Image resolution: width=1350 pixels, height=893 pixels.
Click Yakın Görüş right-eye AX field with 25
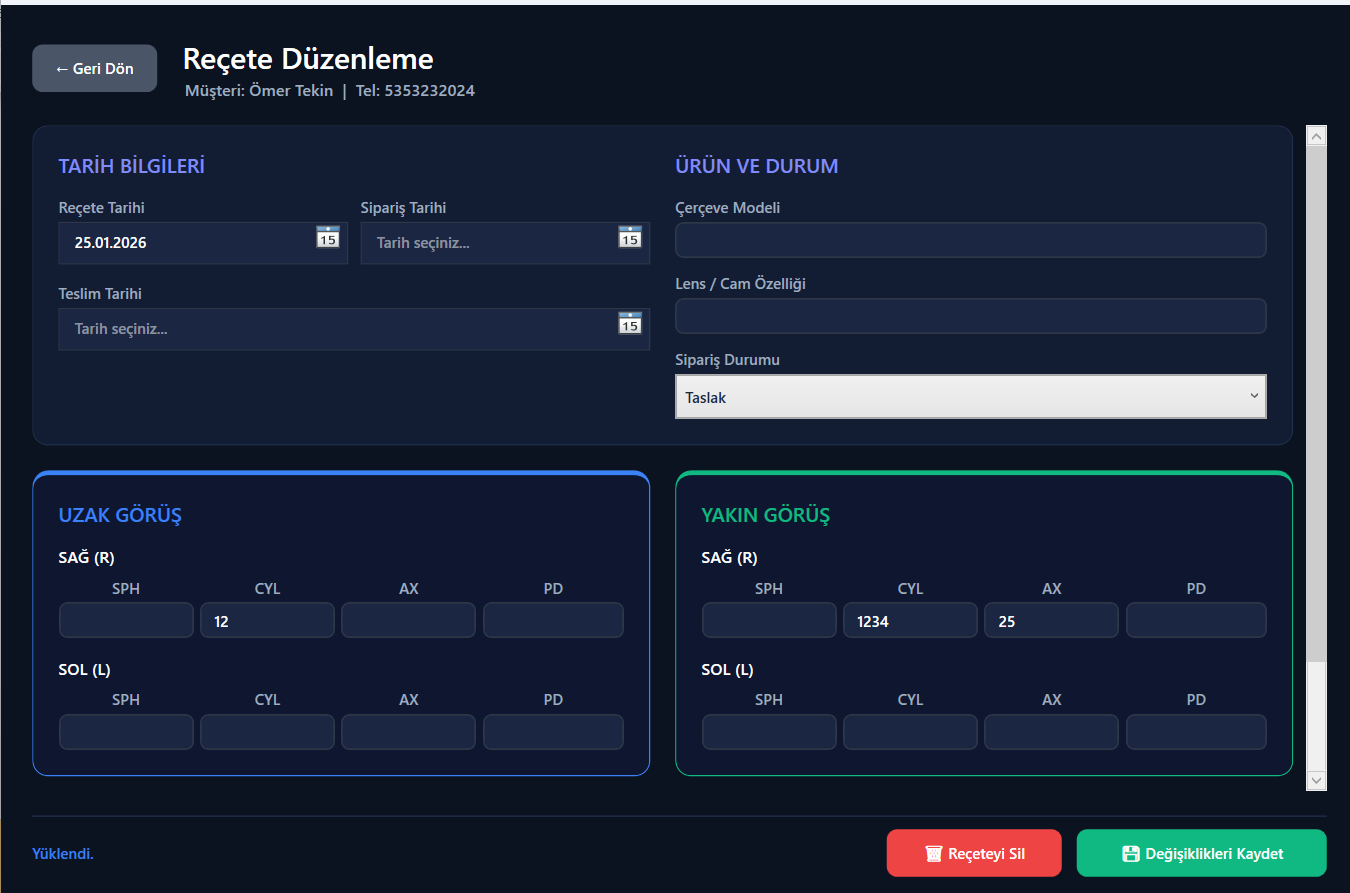coord(1051,620)
